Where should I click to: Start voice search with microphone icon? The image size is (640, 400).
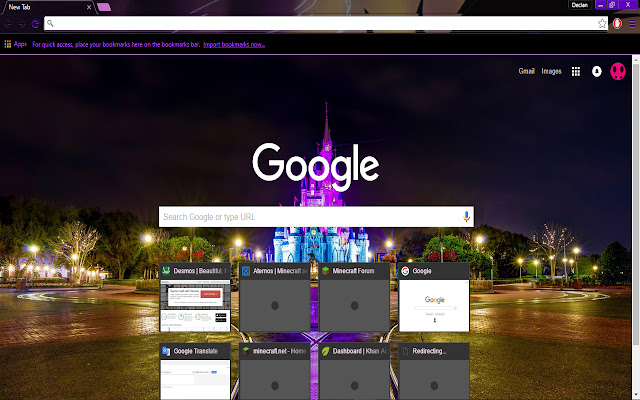(x=466, y=216)
